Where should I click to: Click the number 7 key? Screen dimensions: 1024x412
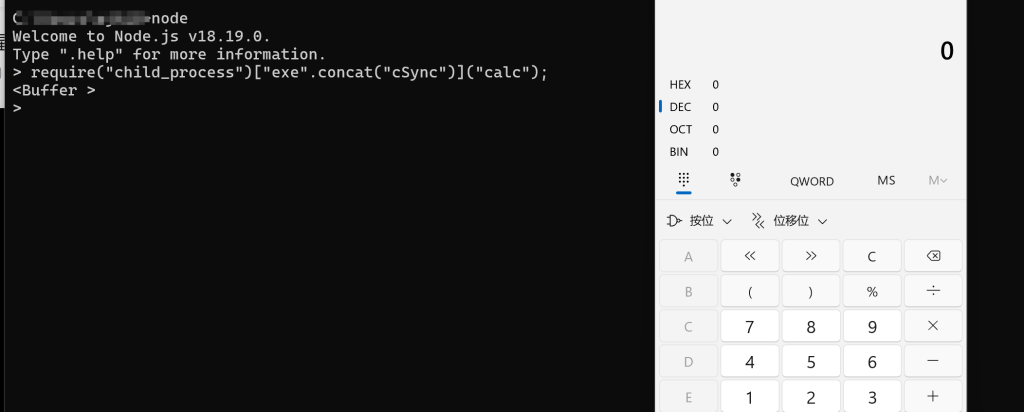point(750,326)
